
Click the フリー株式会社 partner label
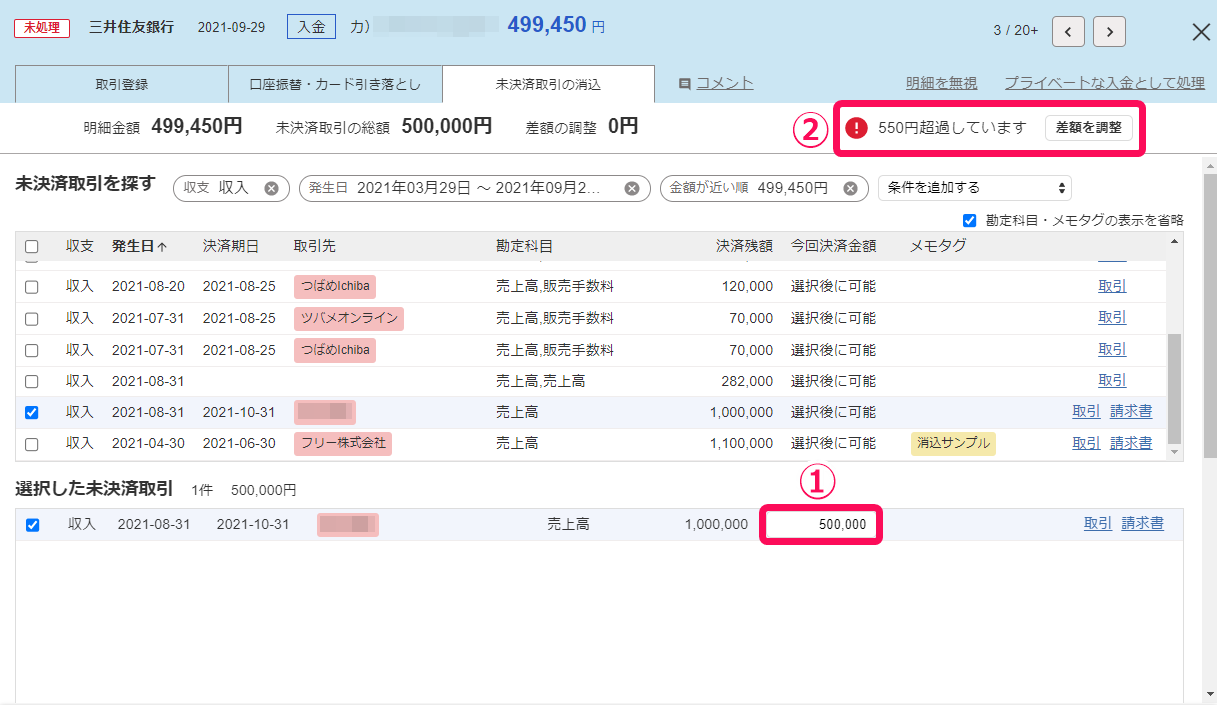(x=343, y=443)
